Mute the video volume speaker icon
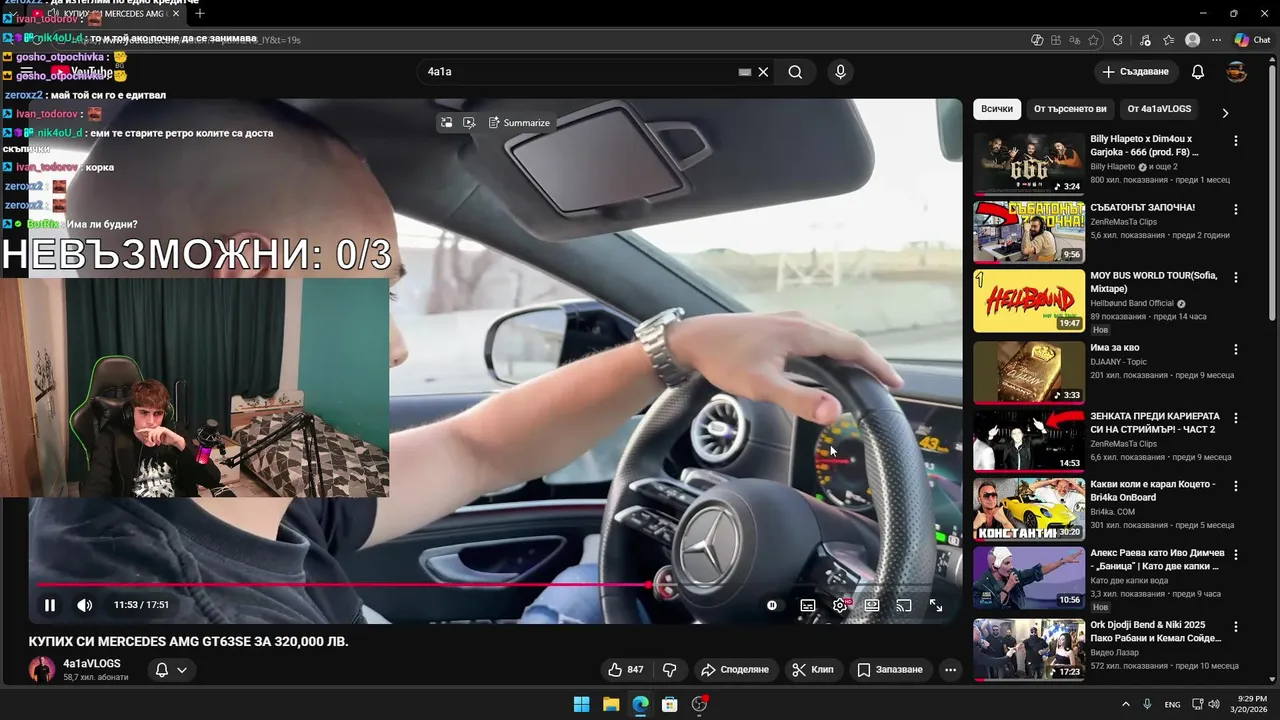This screenshot has height=720, width=1280. pyautogui.click(x=85, y=605)
